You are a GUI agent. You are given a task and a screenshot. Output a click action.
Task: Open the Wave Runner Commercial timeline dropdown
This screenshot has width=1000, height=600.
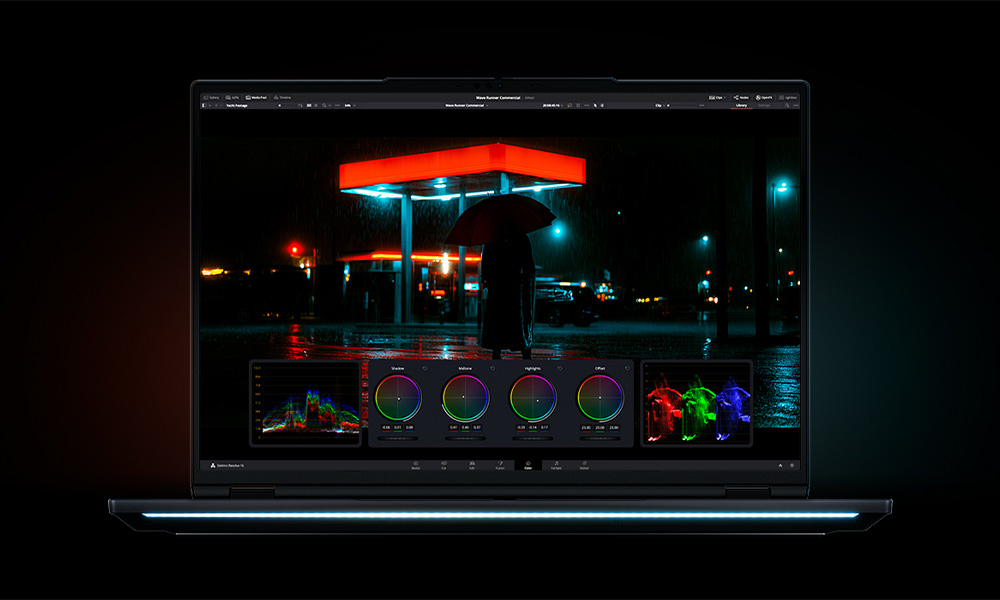467,105
